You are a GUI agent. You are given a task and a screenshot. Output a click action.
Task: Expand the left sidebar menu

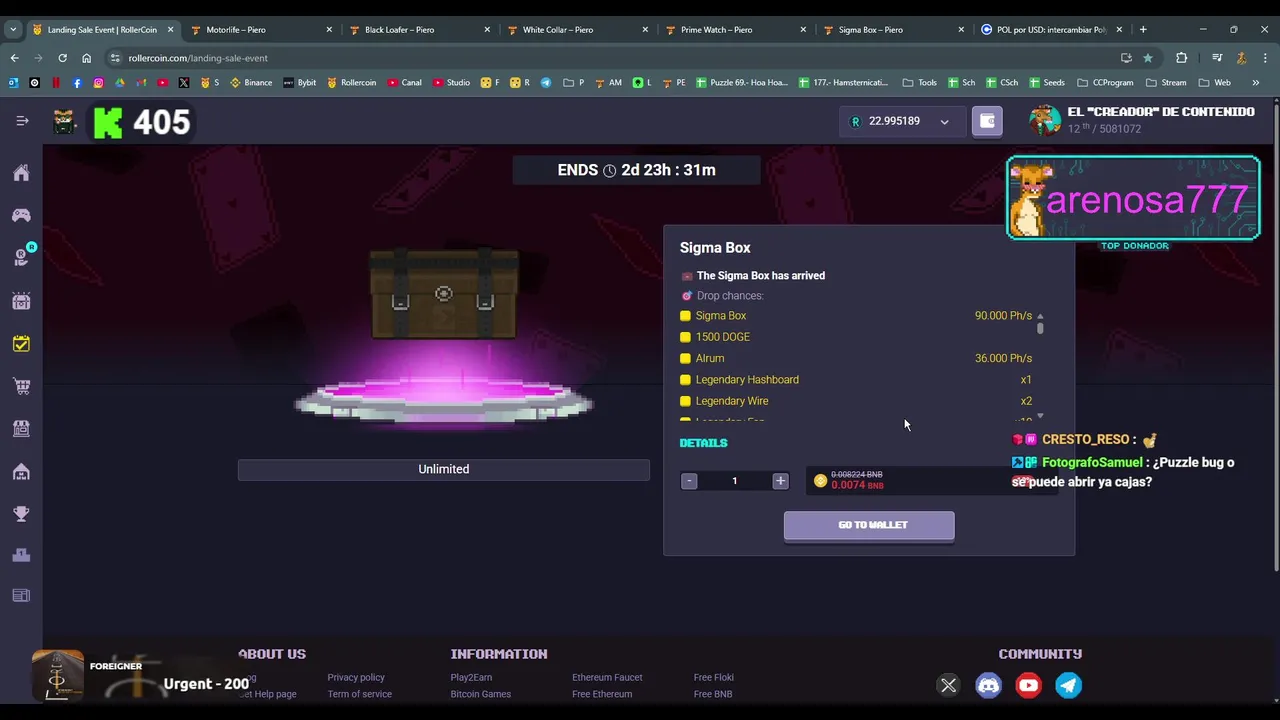(x=22, y=121)
